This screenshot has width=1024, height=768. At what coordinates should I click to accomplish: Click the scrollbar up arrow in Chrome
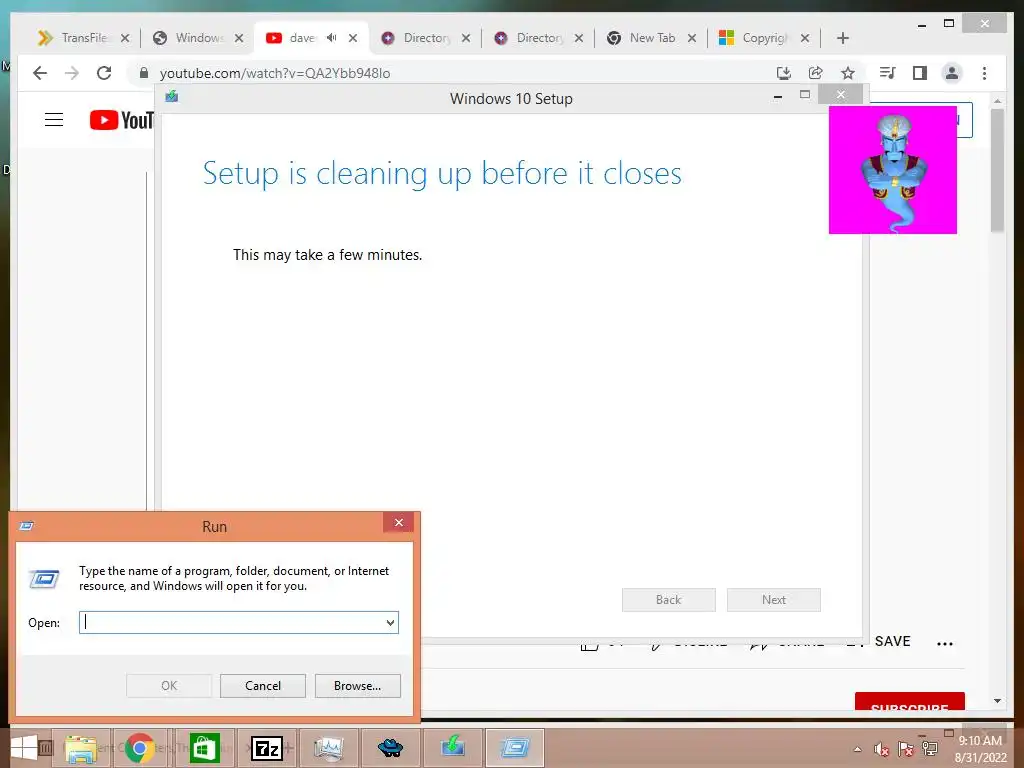point(997,101)
